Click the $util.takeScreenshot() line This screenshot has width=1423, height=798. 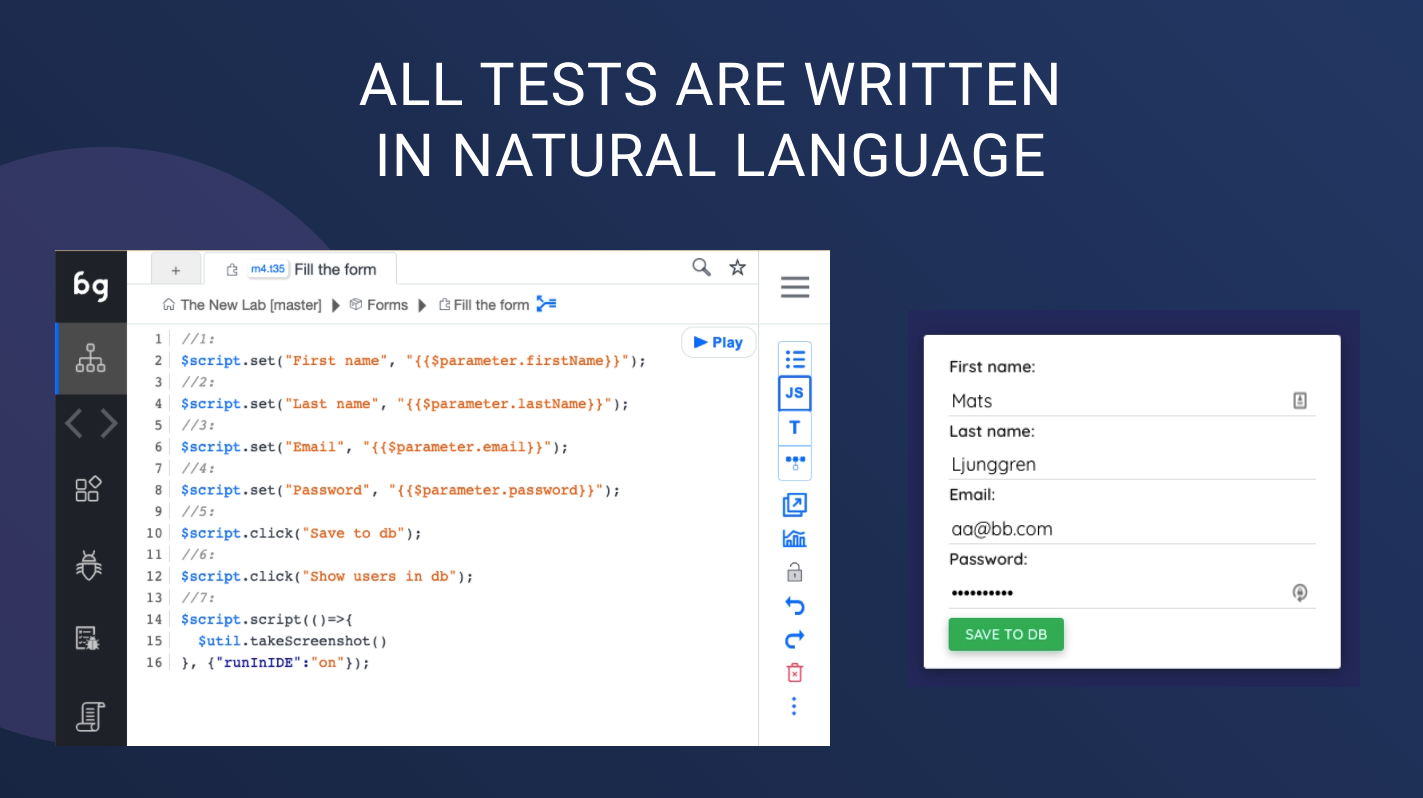click(x=292, y=641)
